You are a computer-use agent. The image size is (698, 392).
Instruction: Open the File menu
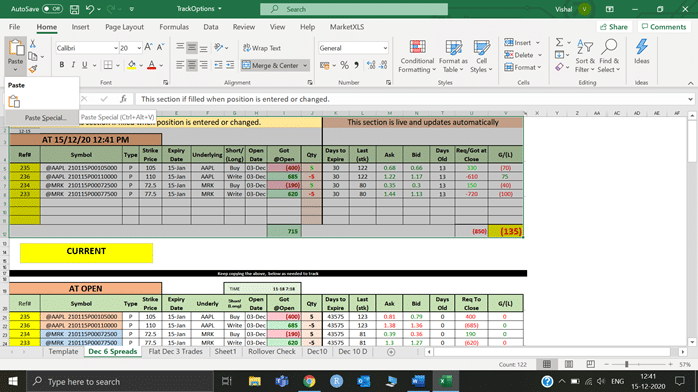pos(14,27)
